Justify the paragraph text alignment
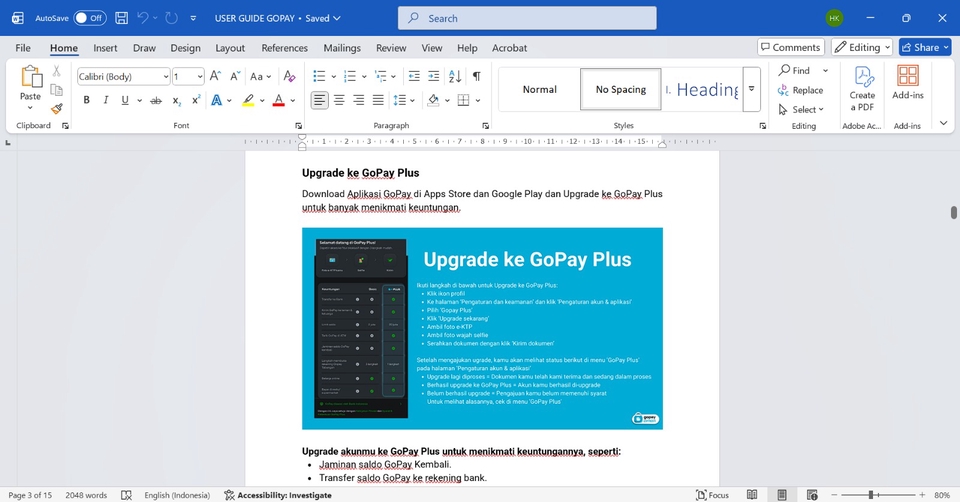Image resolution: width=960 pixels, height=502 pixels. click(378, 100)
